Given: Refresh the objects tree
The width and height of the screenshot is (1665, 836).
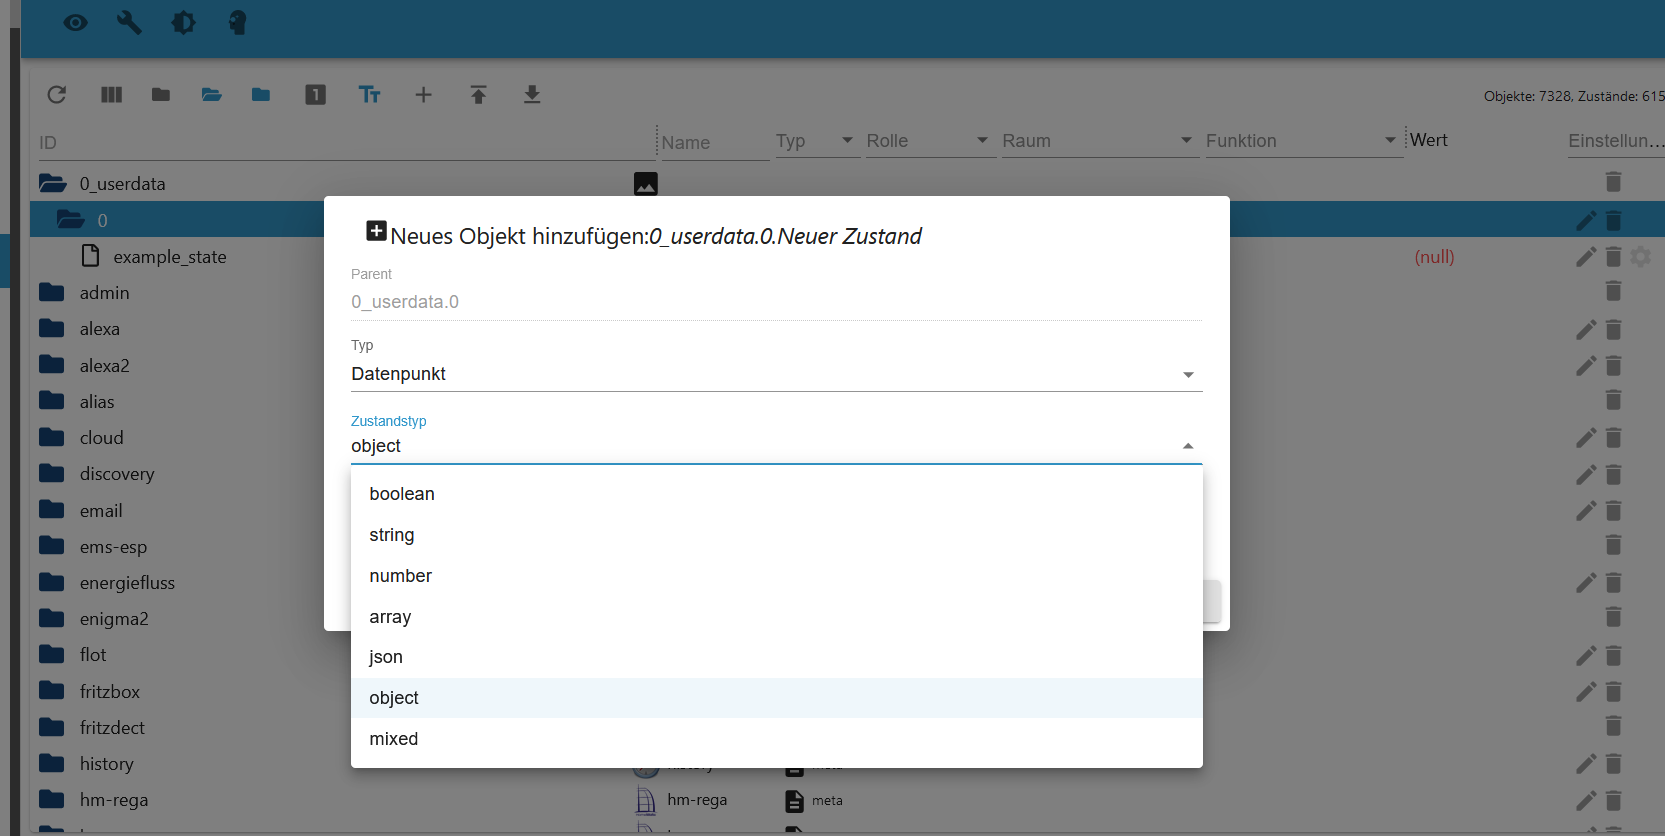Looking at the screenshot, I should coord(57,94).
